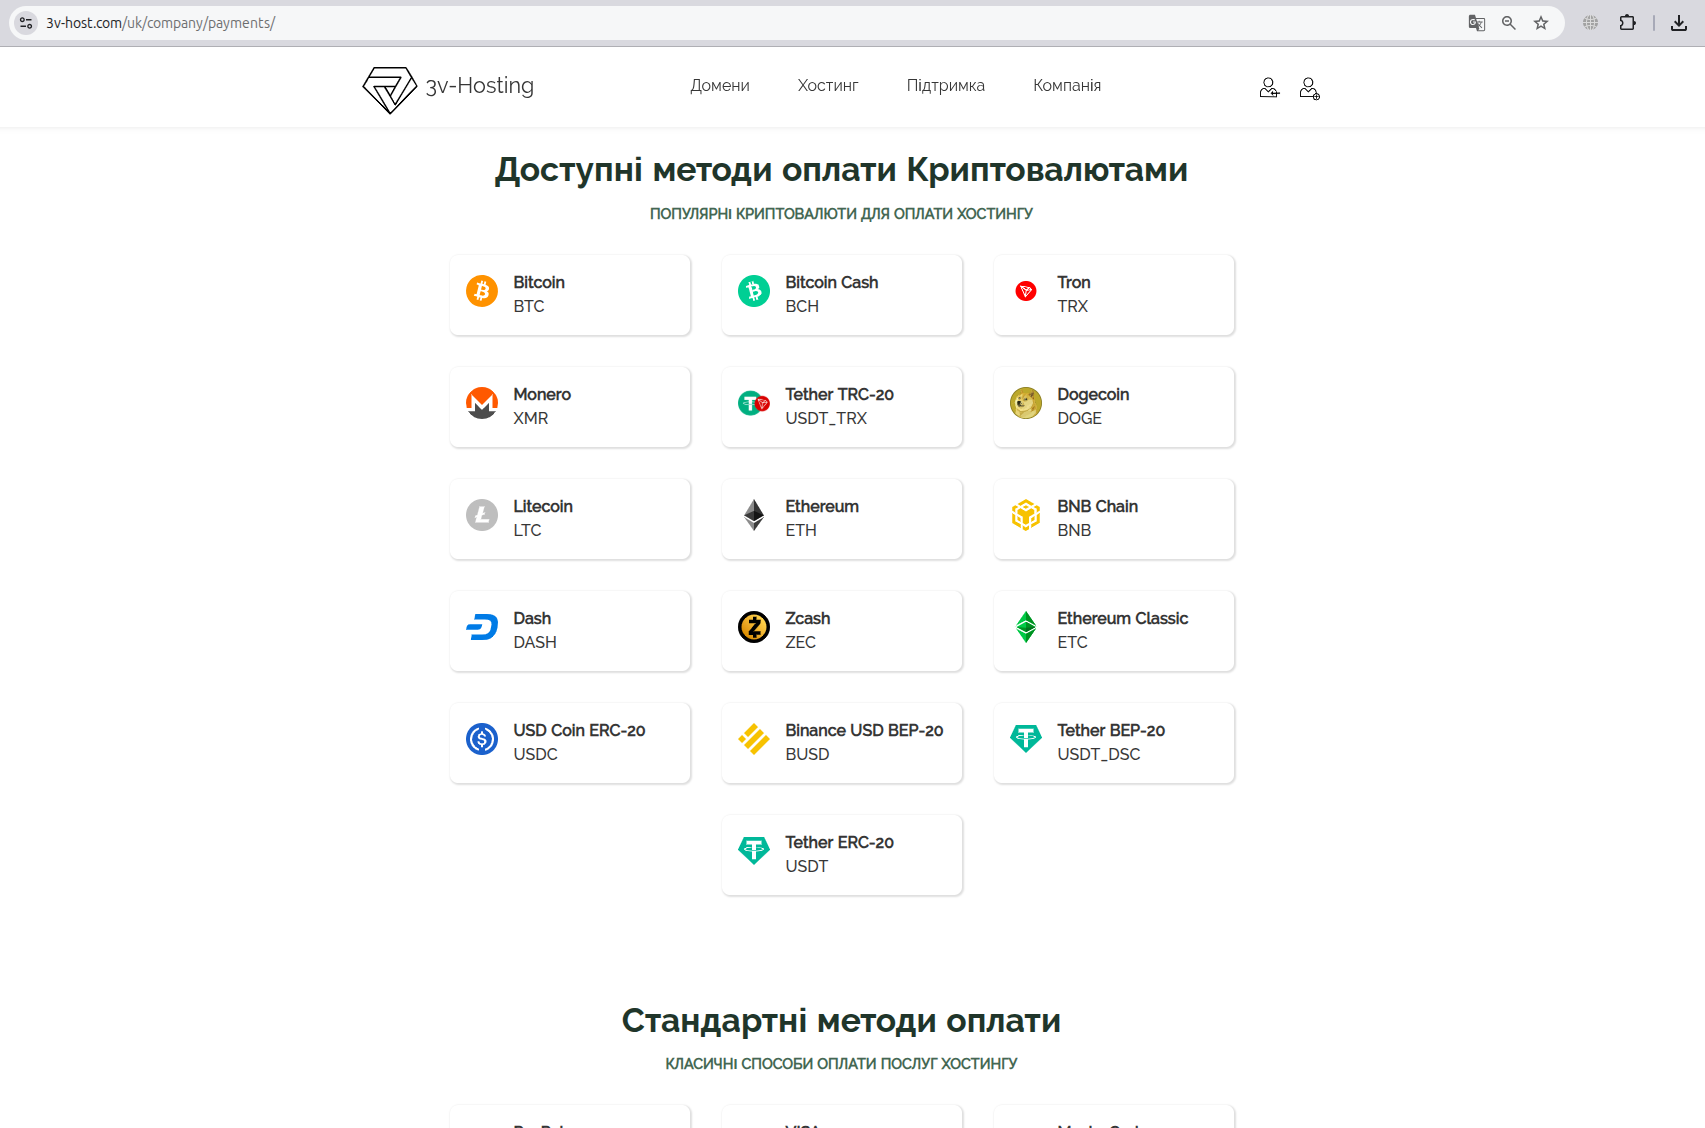
Task: Click the Binance USD icon
Action: (754, 739)
